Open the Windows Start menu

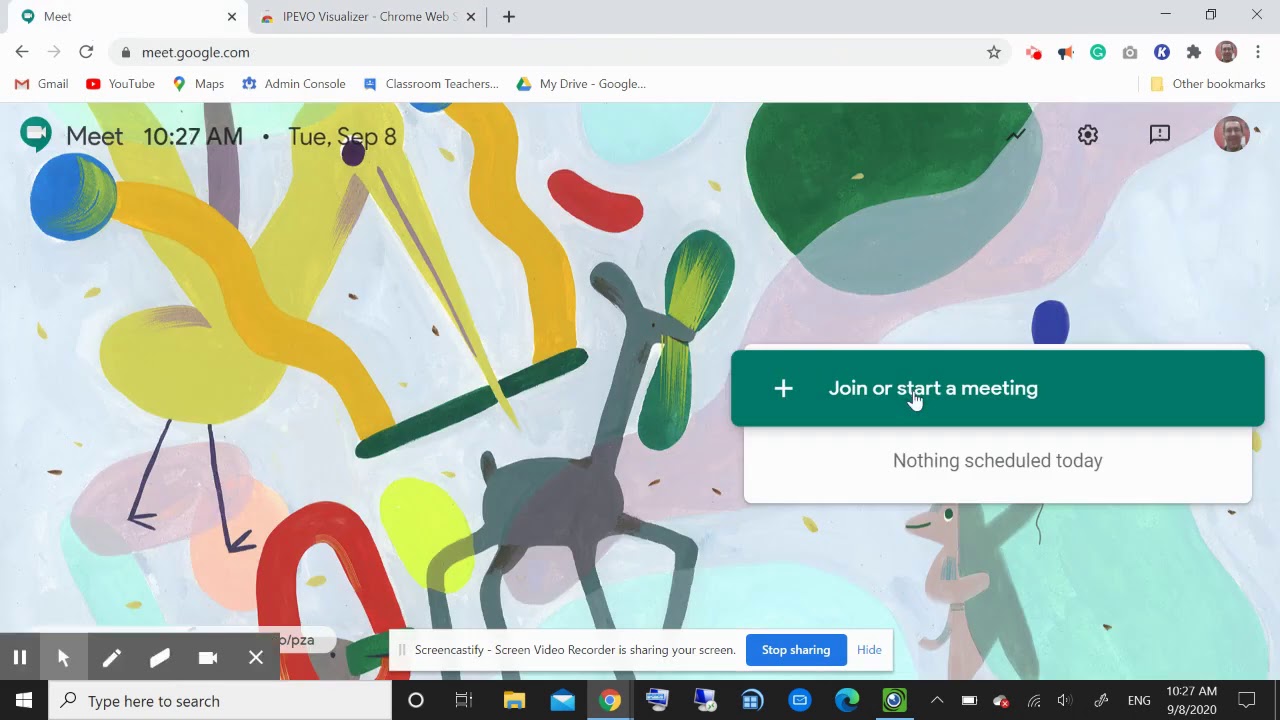[24, 701]
